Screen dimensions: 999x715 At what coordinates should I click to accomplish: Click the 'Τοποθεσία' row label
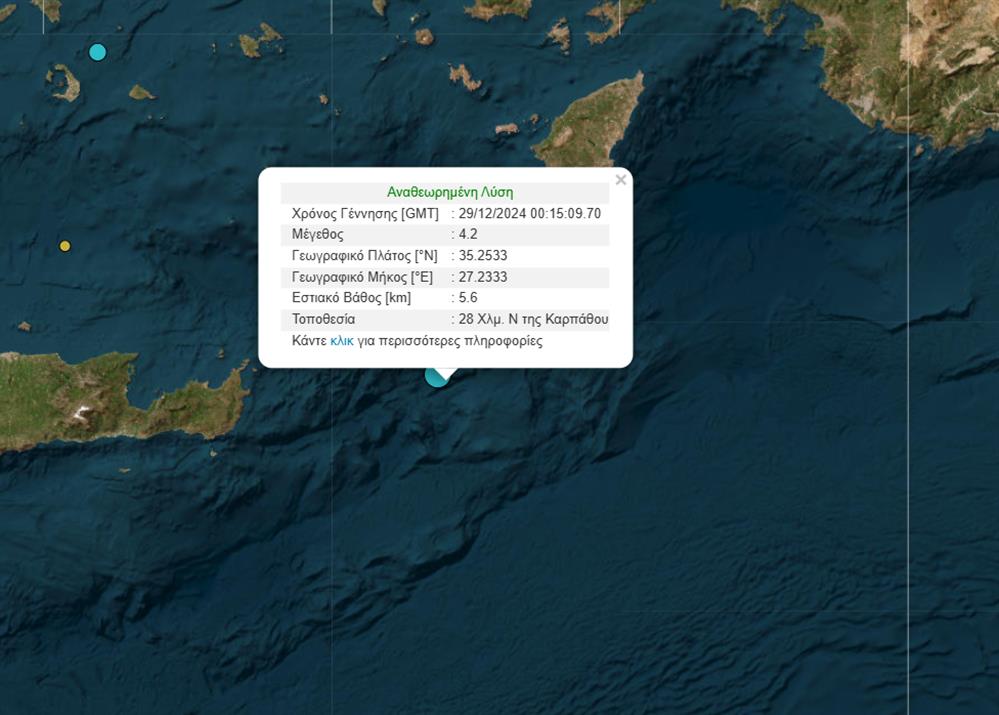coord(323,320)
